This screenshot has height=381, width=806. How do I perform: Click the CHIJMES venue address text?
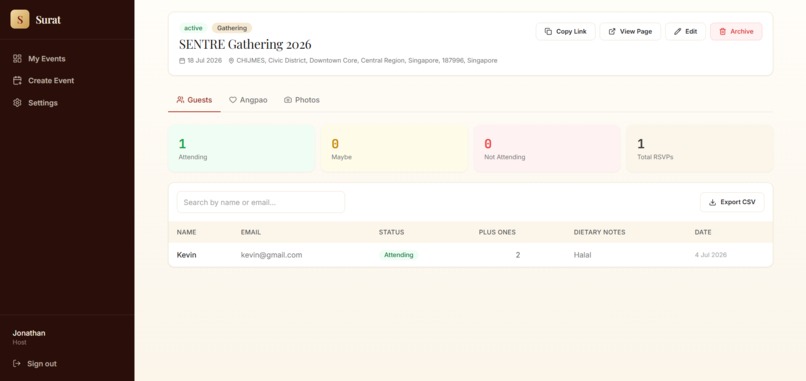pyautogui.click(x=367, y=61)
